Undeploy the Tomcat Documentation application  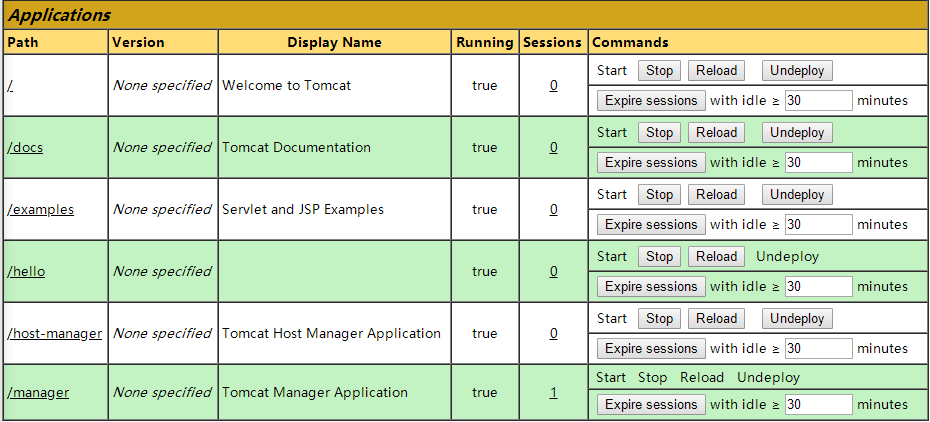coord(797,133)
